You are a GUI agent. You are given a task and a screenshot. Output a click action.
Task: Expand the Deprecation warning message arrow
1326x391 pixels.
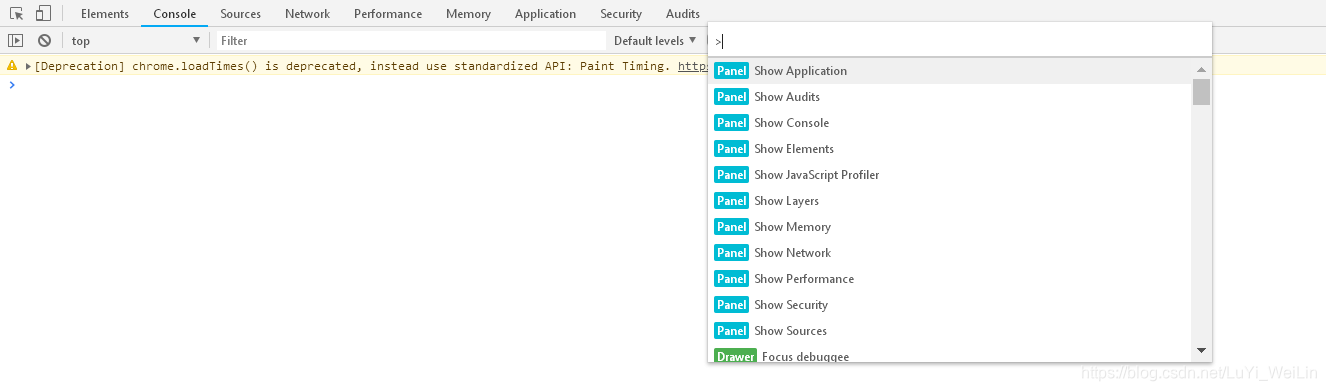pos(28,67)
